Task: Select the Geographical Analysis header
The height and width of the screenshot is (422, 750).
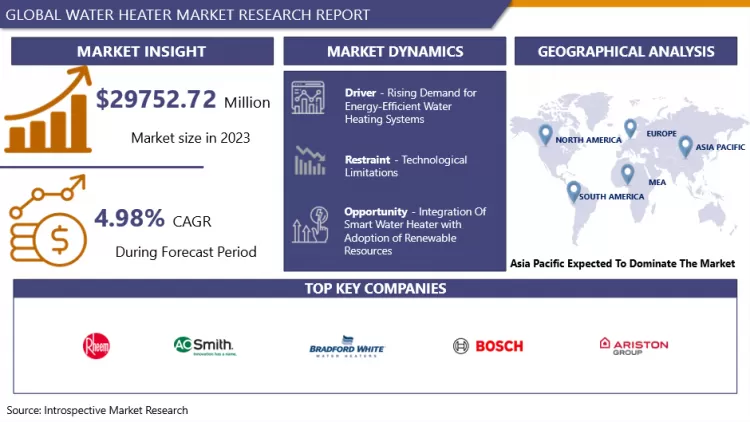Action: (626, 51)
